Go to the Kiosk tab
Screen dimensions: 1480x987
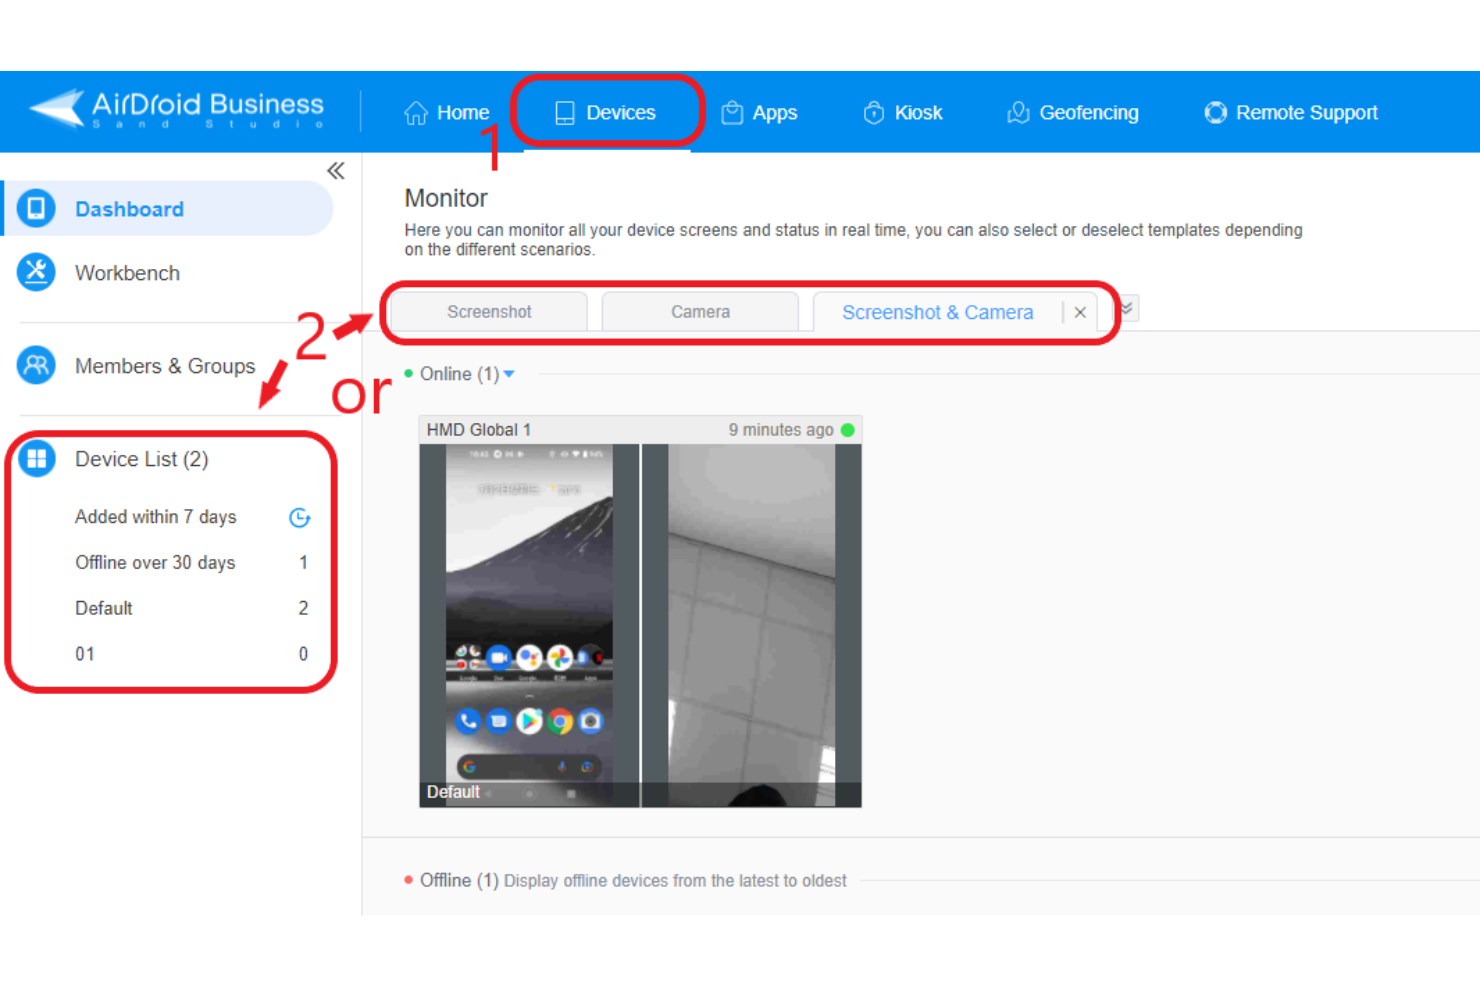[x=902, y=113]
